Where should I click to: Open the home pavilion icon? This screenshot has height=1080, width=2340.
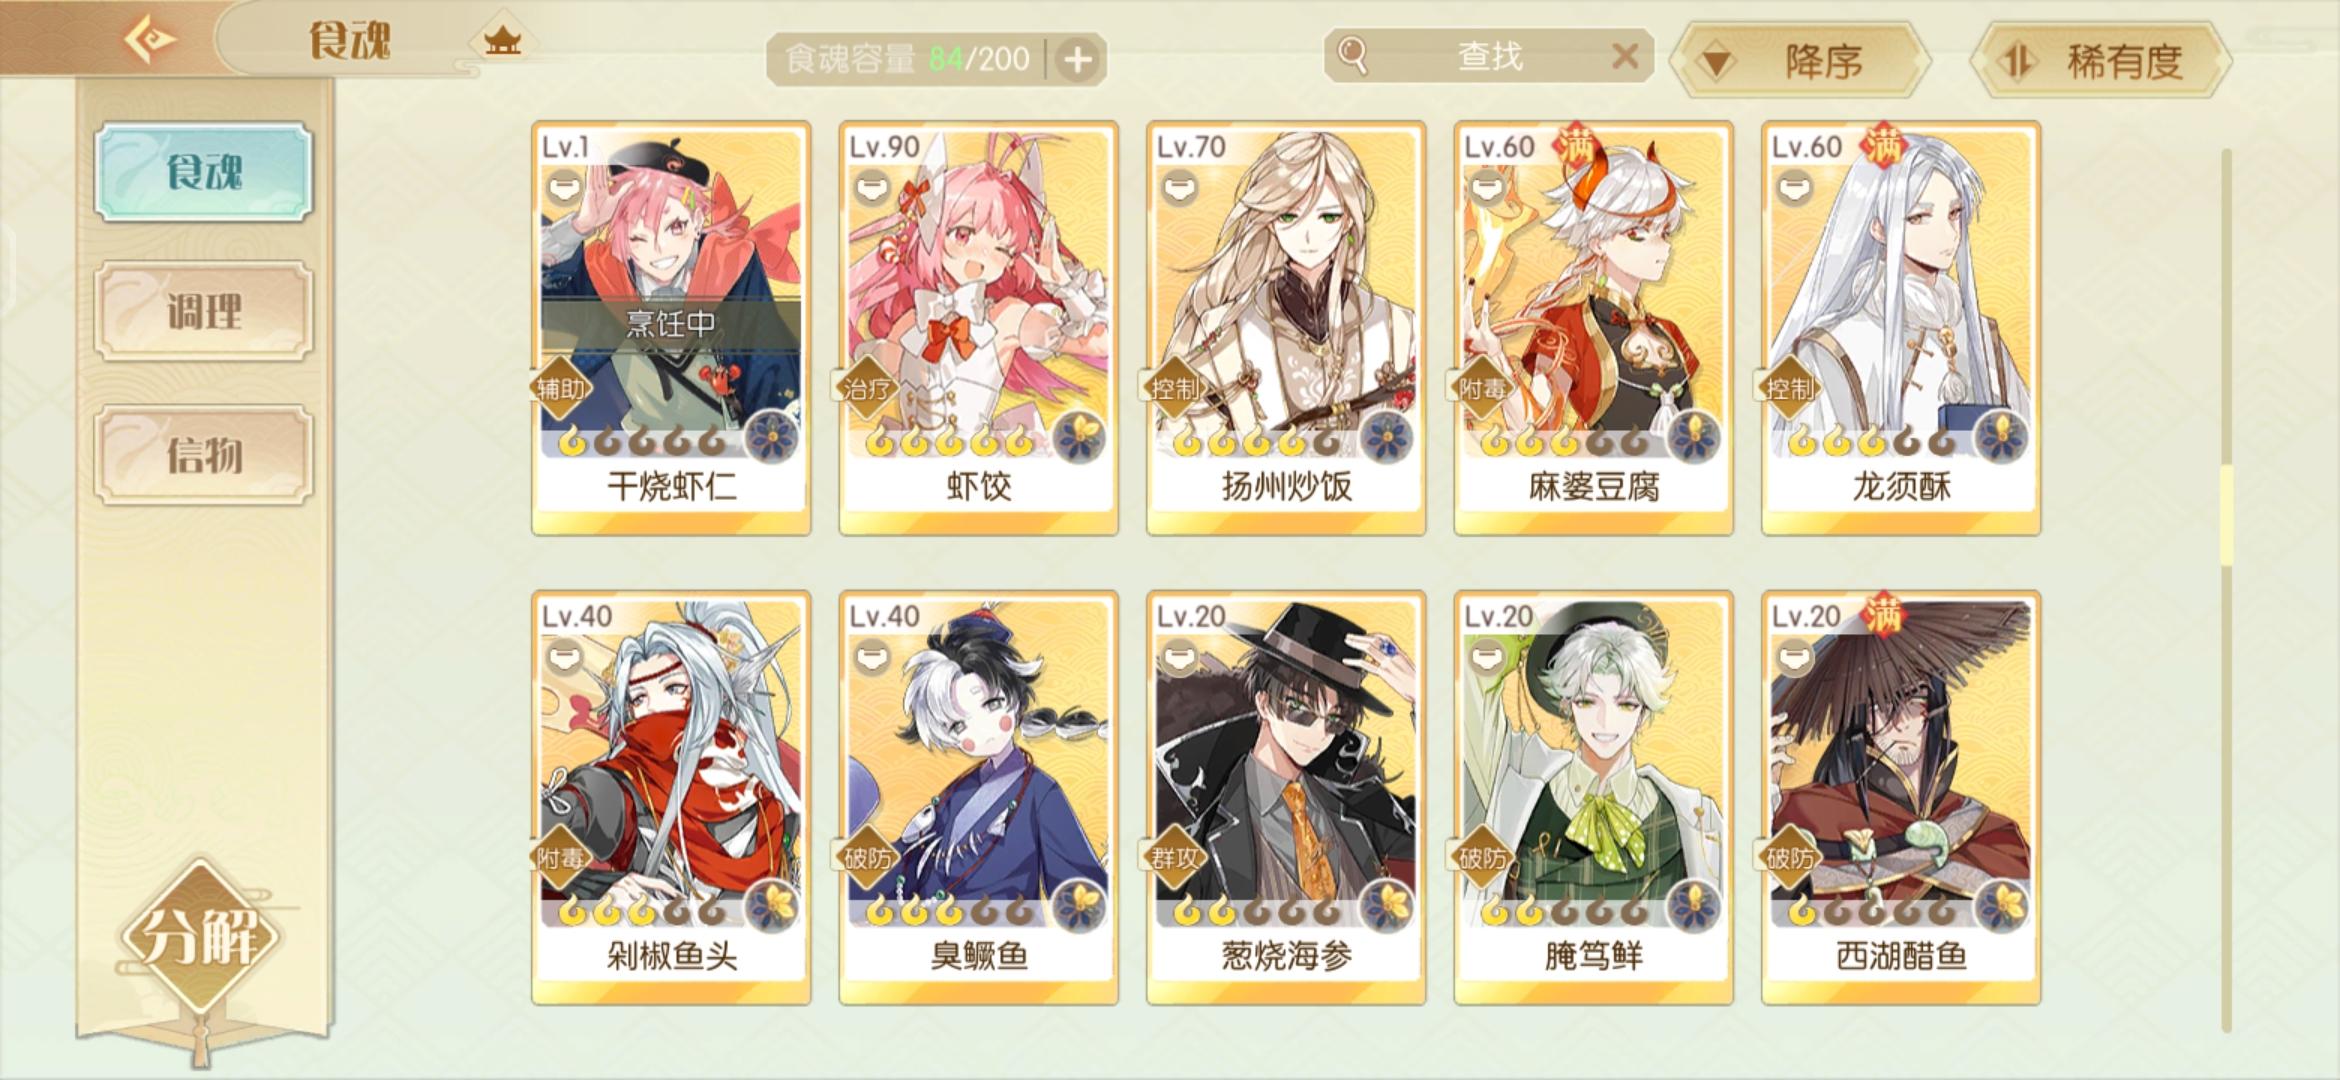[502, 41]
